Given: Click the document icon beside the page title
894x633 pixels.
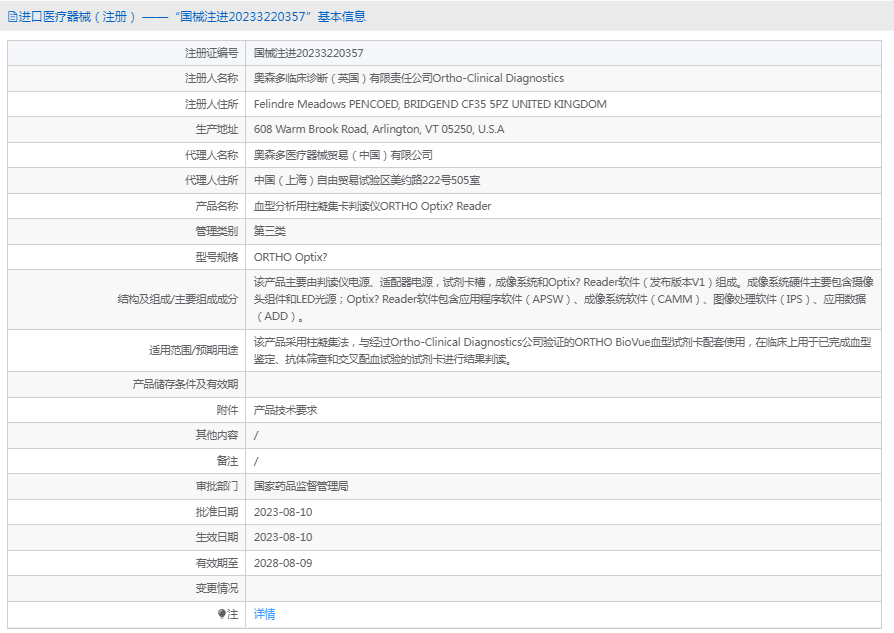Looking at the screenshot, I should click(x=12, y=17).
